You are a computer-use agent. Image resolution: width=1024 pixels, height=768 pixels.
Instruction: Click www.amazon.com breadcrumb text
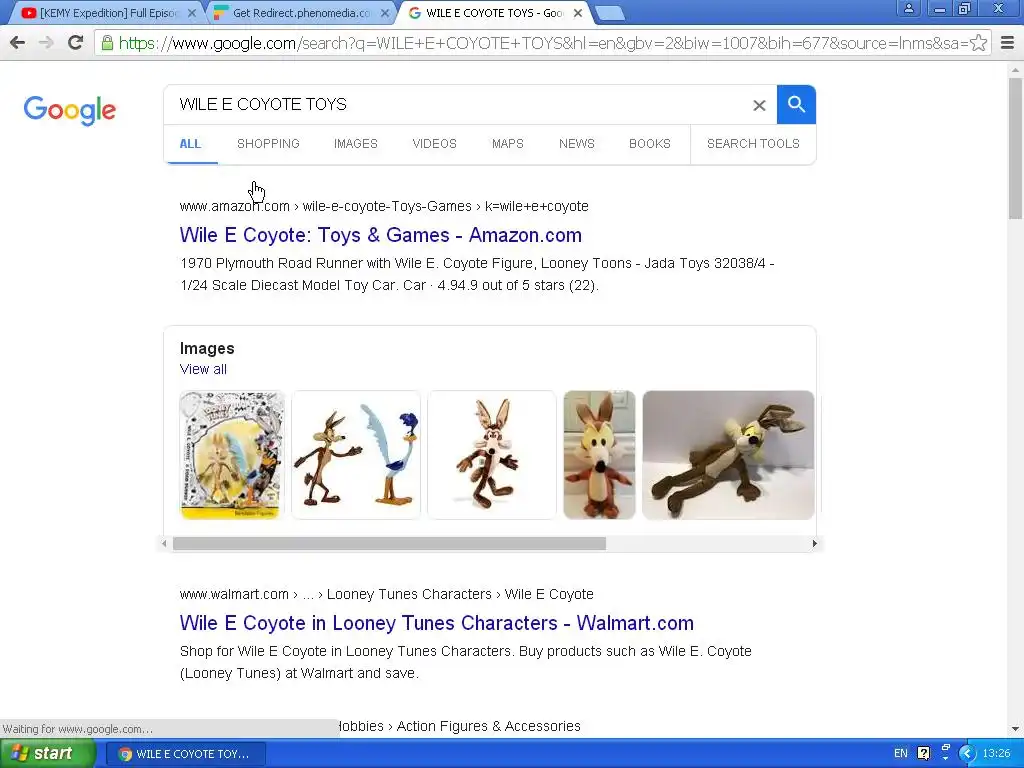[x=234, y=206]
